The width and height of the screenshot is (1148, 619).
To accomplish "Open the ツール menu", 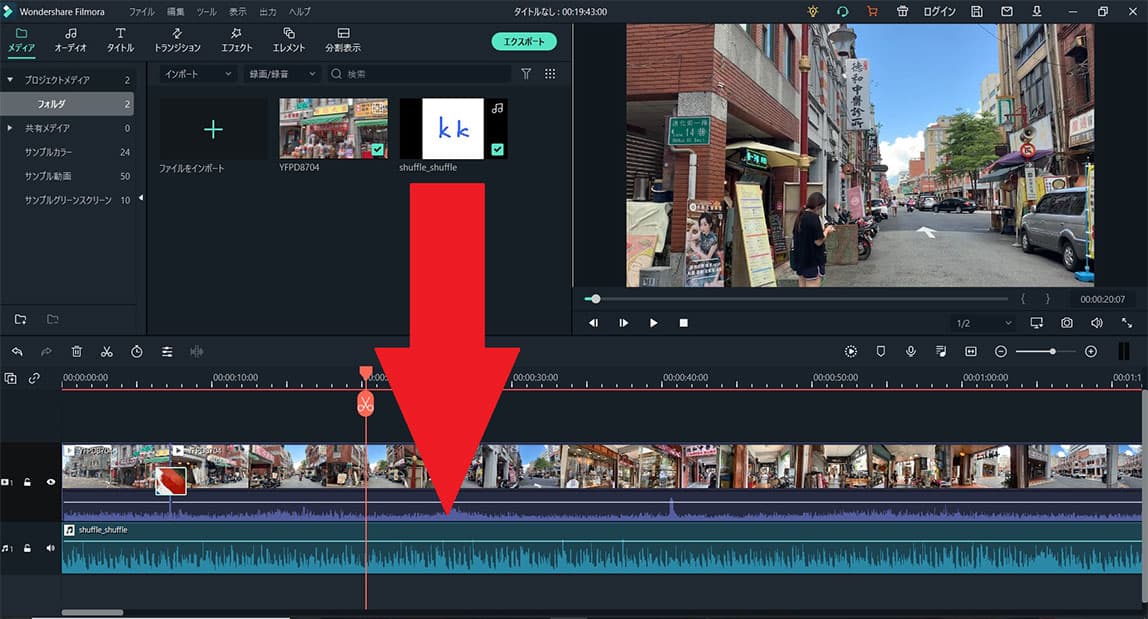I will pos(206,12).
